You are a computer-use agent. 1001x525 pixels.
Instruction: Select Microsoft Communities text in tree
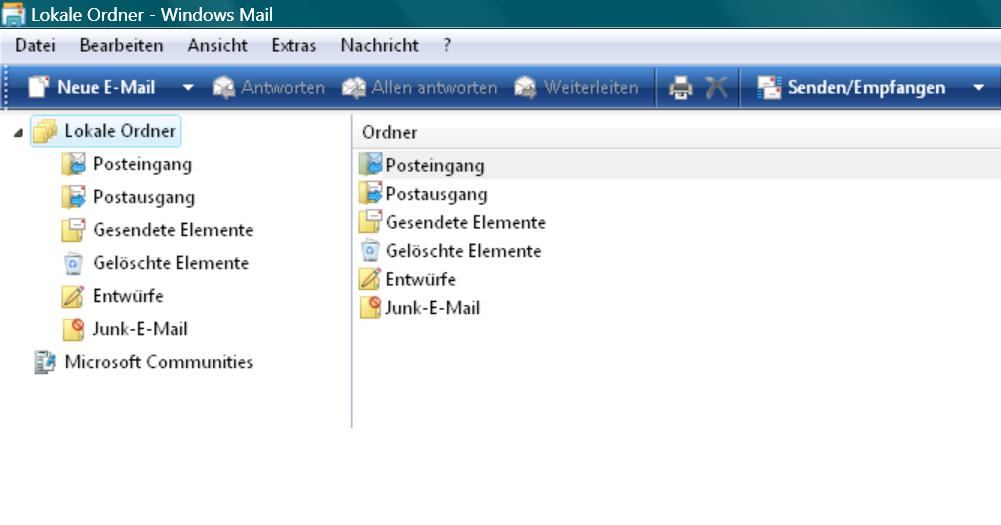159,362
